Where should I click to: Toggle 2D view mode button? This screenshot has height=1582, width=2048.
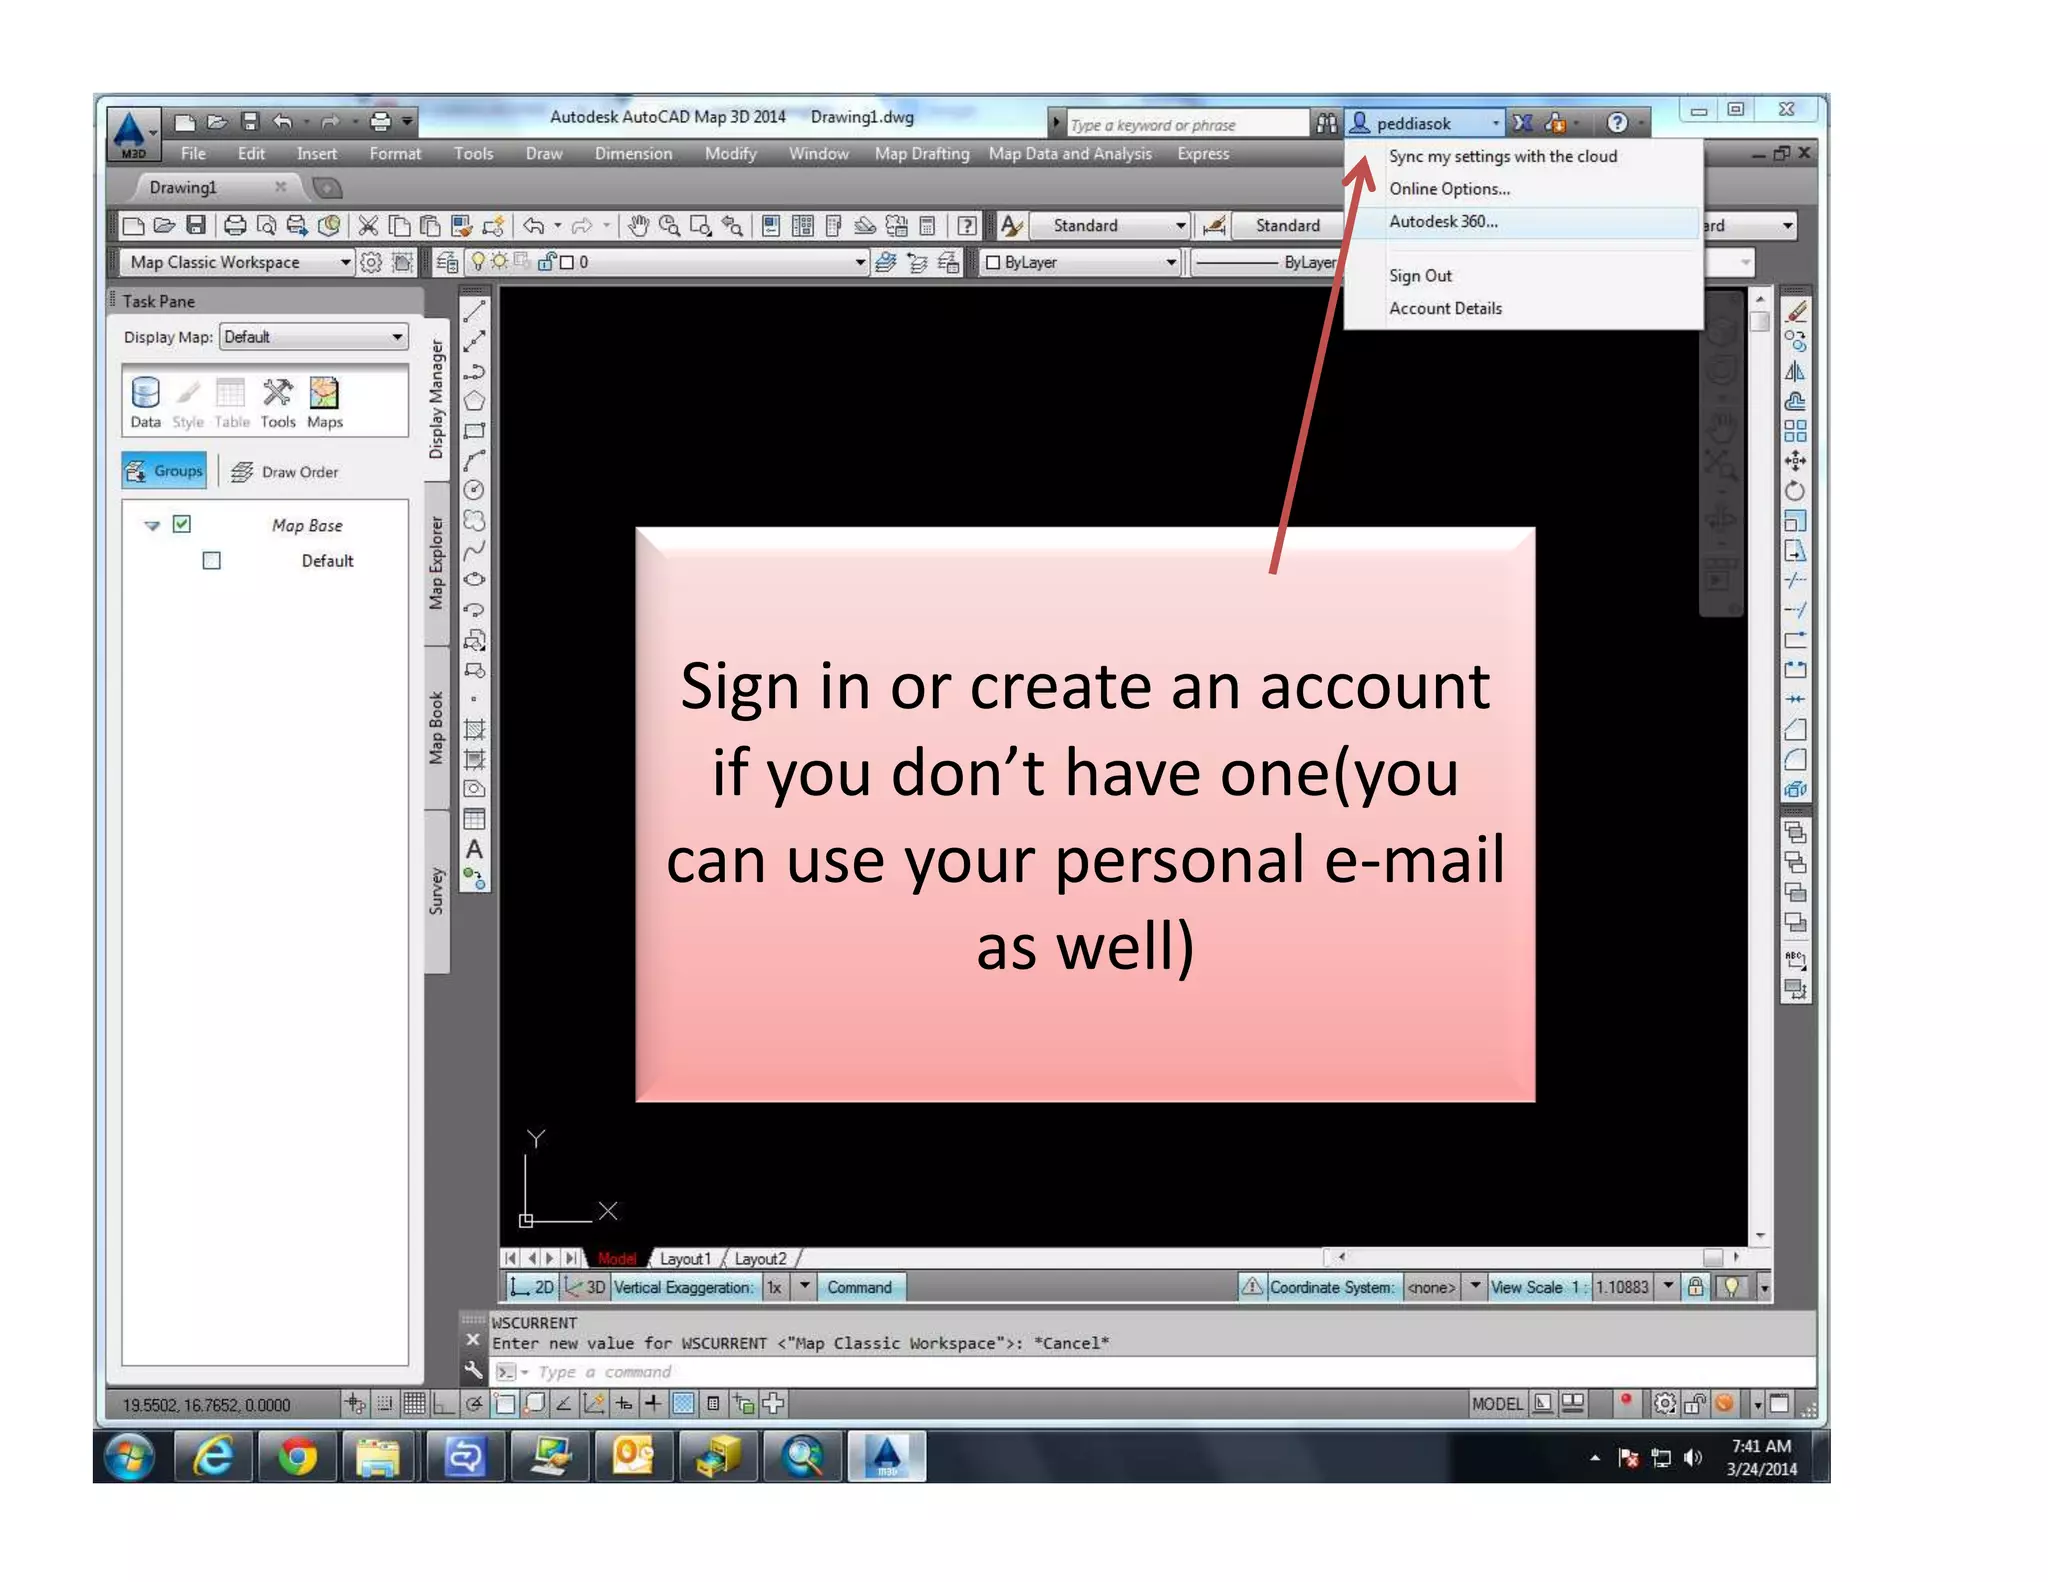(533, 1287)
